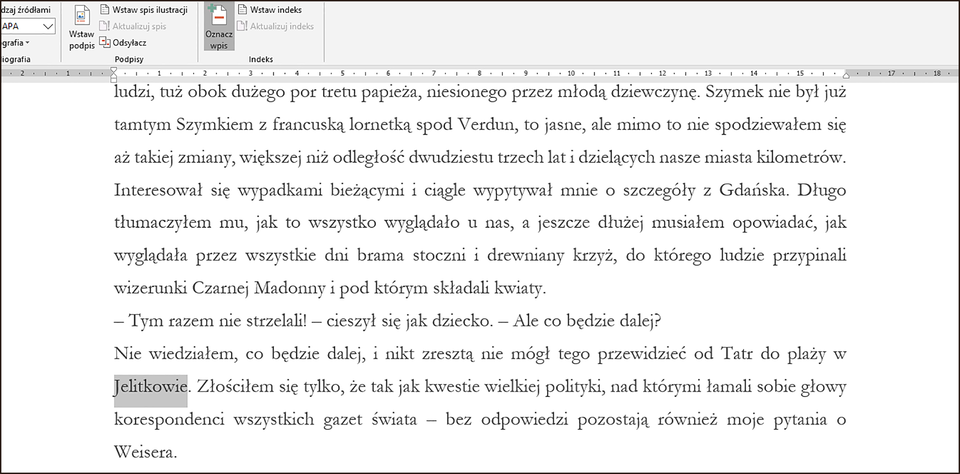
Task: Select Wstaw spis ilustracji
Action: 144,10
